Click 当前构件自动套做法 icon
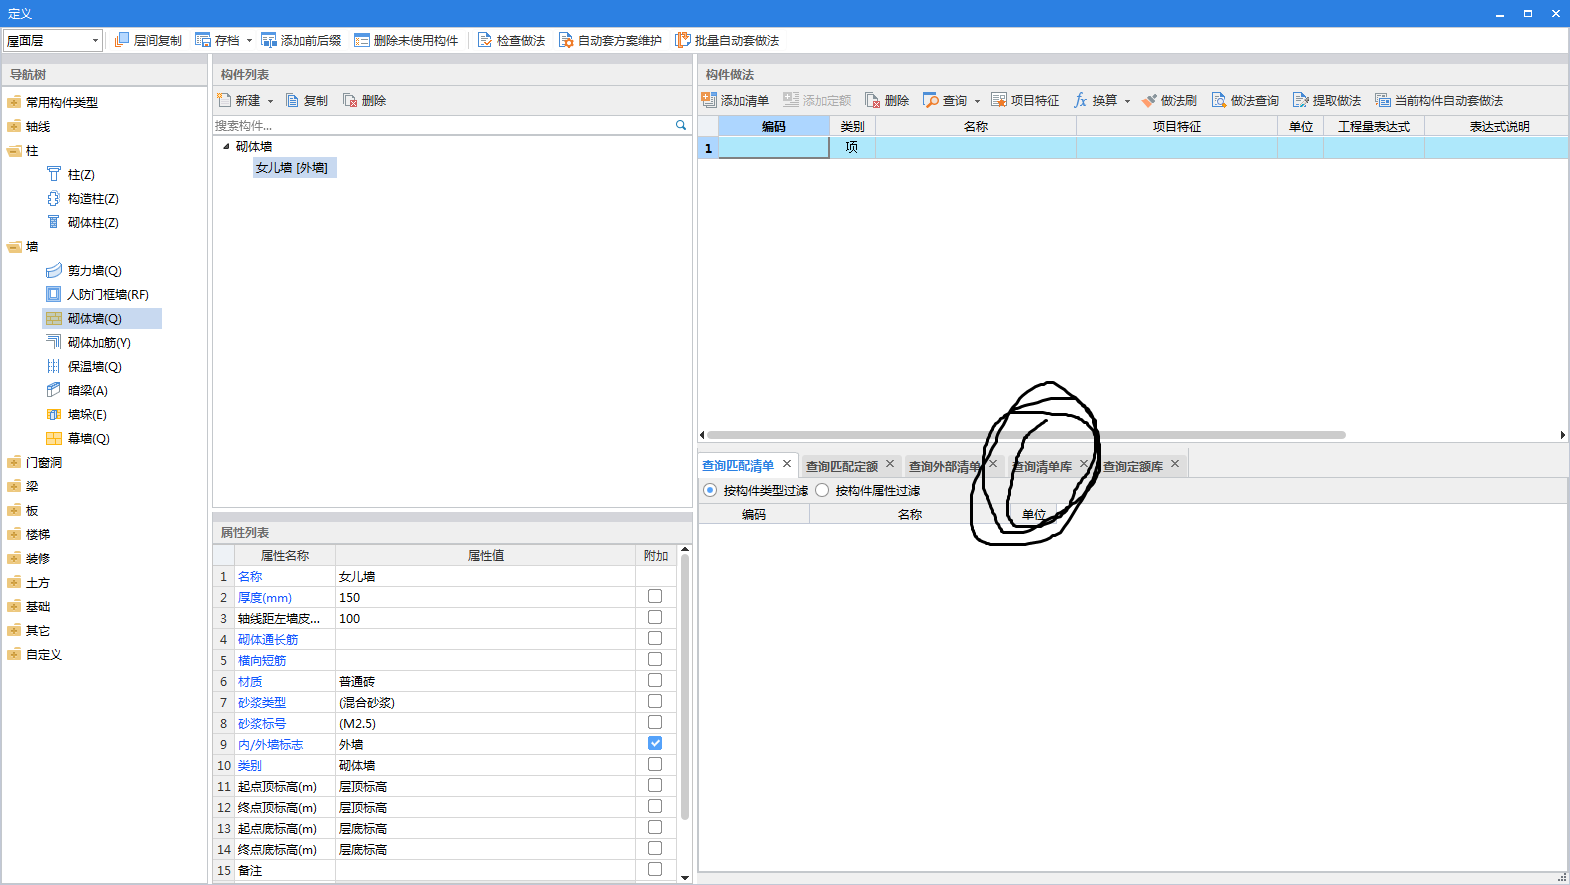Screen dimensions: 1570x885 1383,100
